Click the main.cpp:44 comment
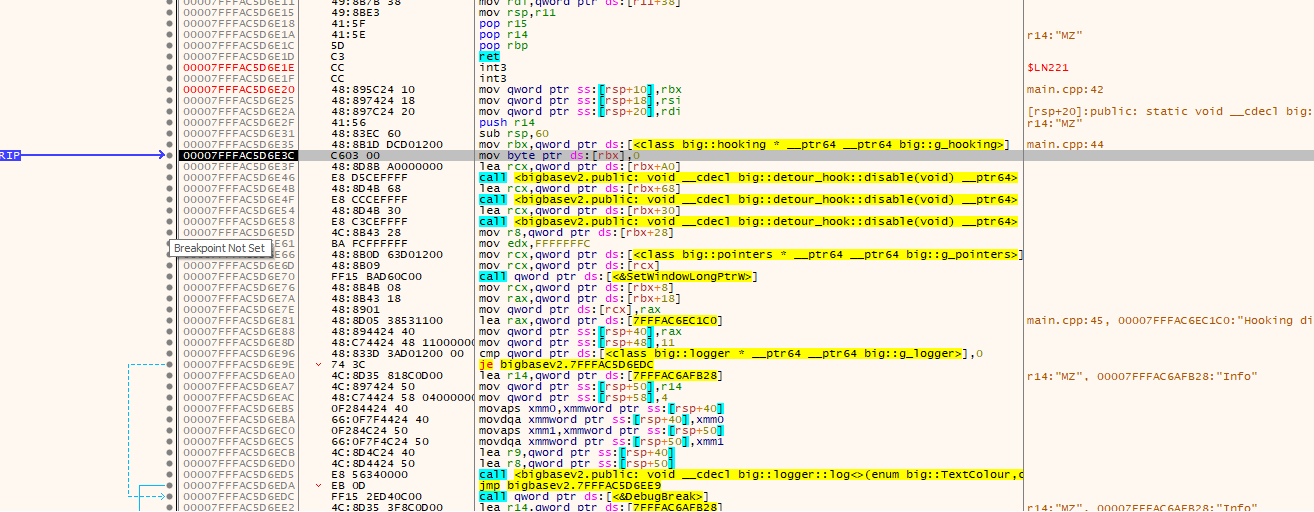This screenshot has width=1314, height=512. click(1065, 145)
